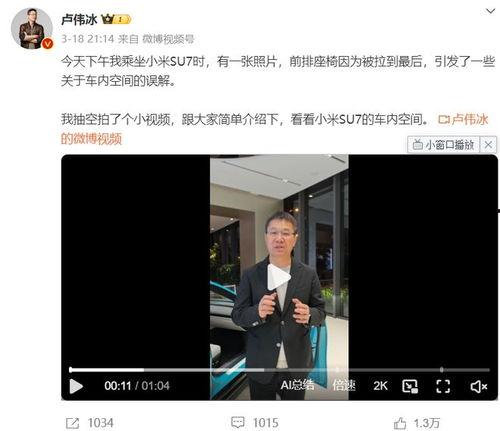Open the 倍速 playback speed menu
This screenshot has height=431, width=500.
click(x=344, y=386)
